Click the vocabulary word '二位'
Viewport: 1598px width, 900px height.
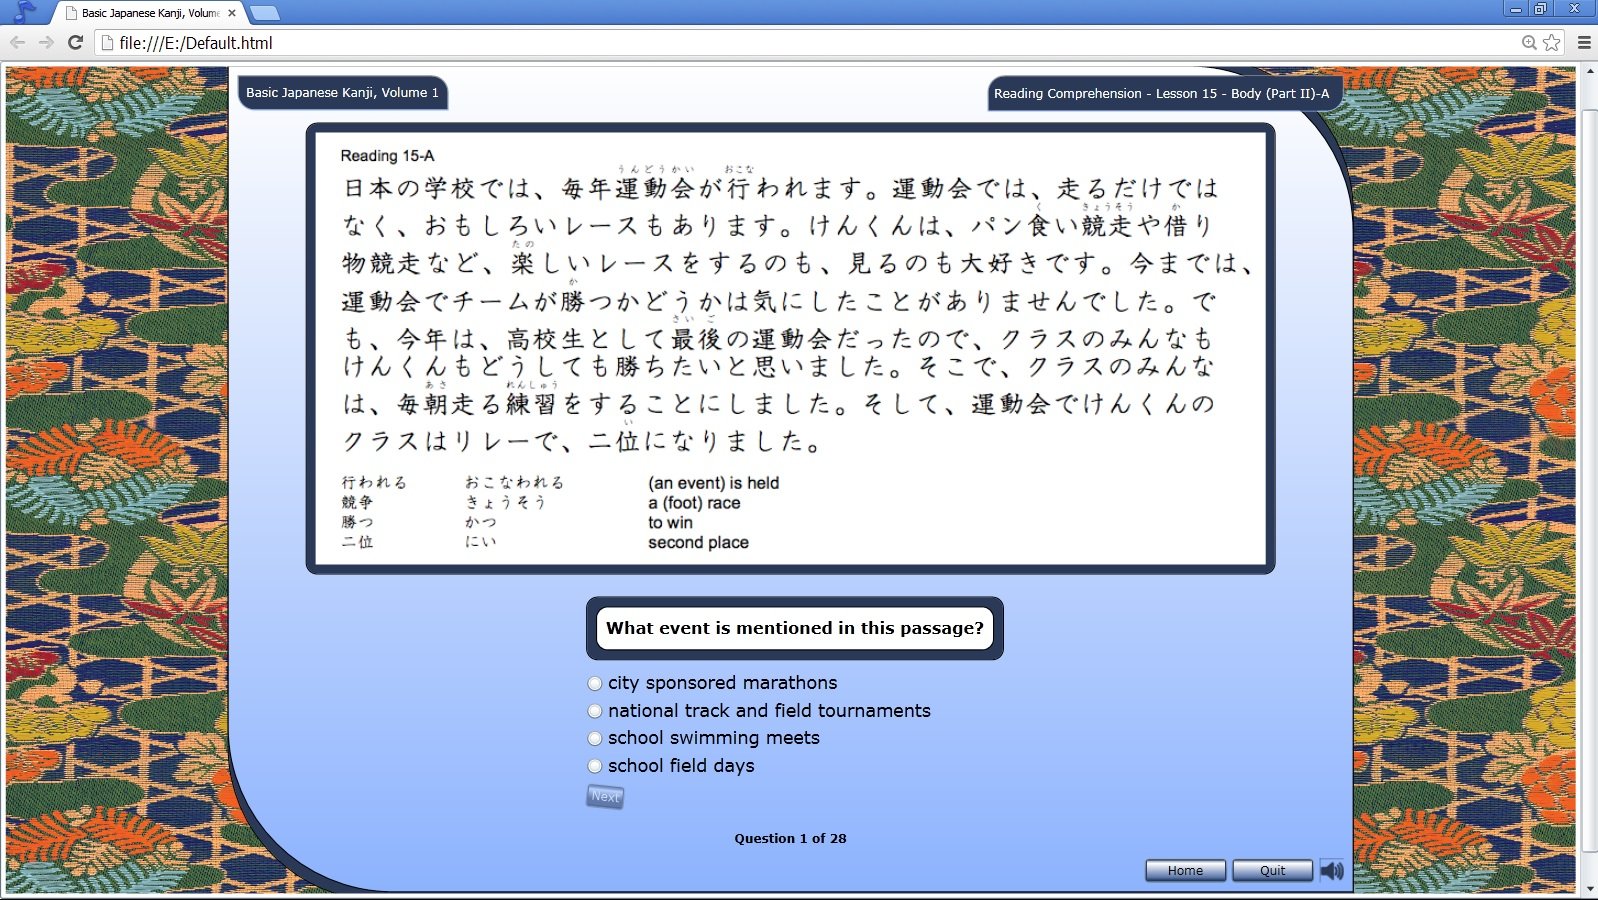coord(357,542)
